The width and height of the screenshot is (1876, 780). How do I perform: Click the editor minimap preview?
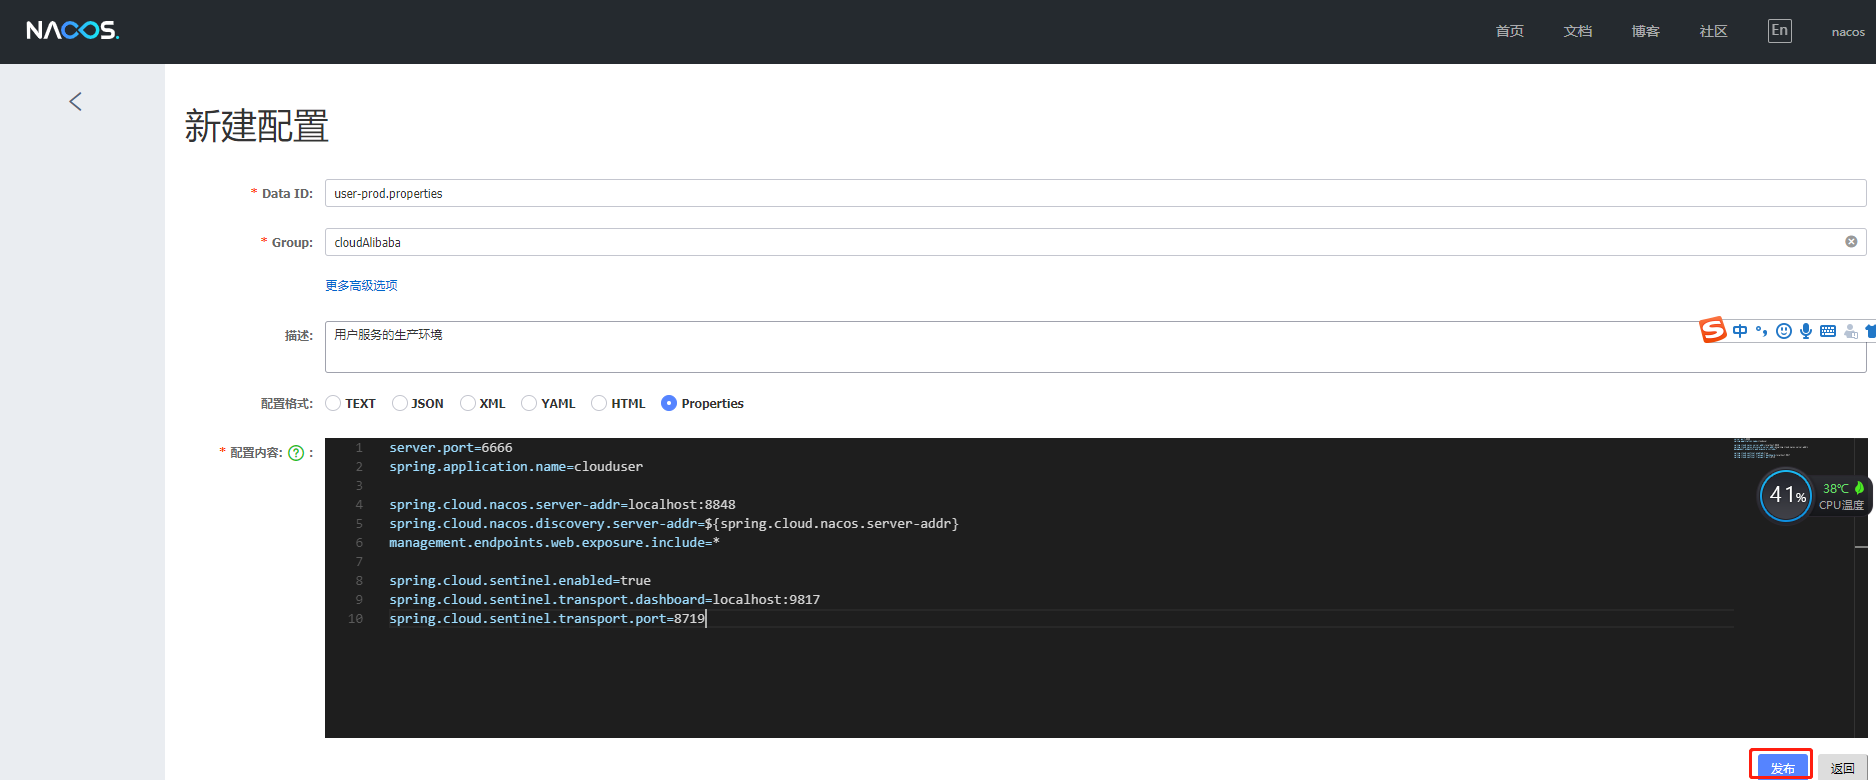(1770, 448)
